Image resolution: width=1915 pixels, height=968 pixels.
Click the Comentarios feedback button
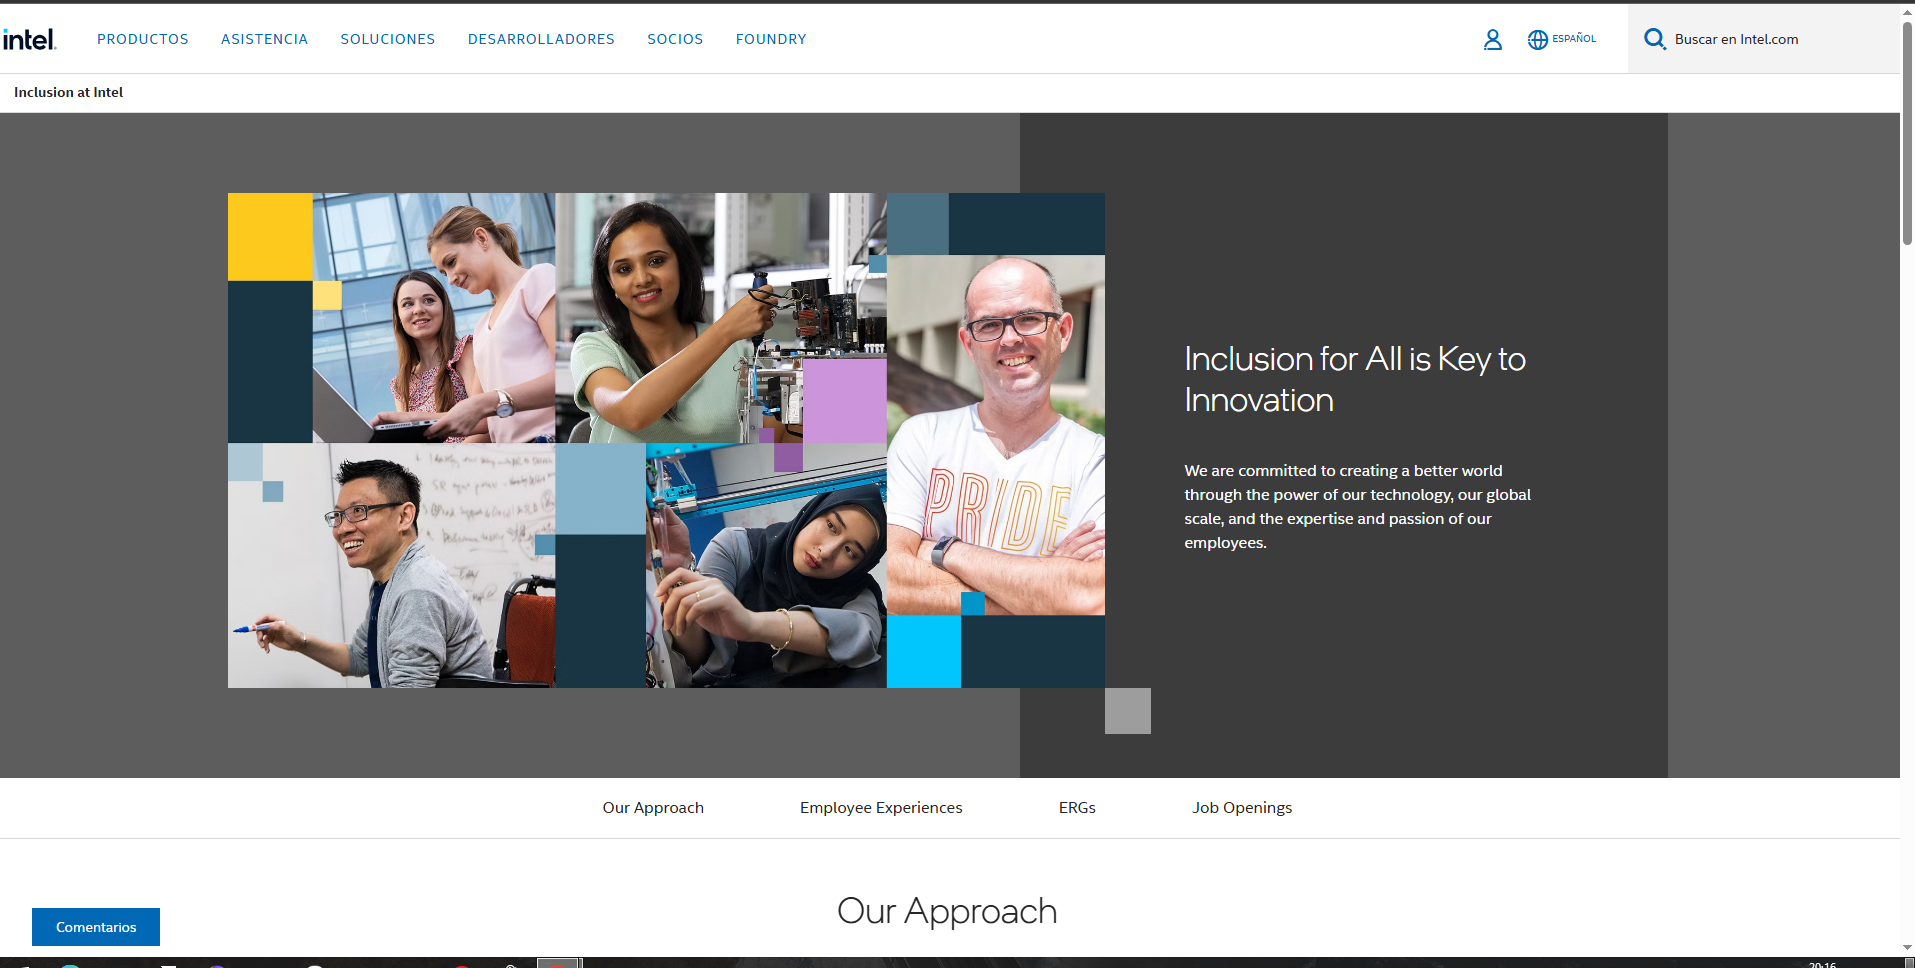pos(96,927)
